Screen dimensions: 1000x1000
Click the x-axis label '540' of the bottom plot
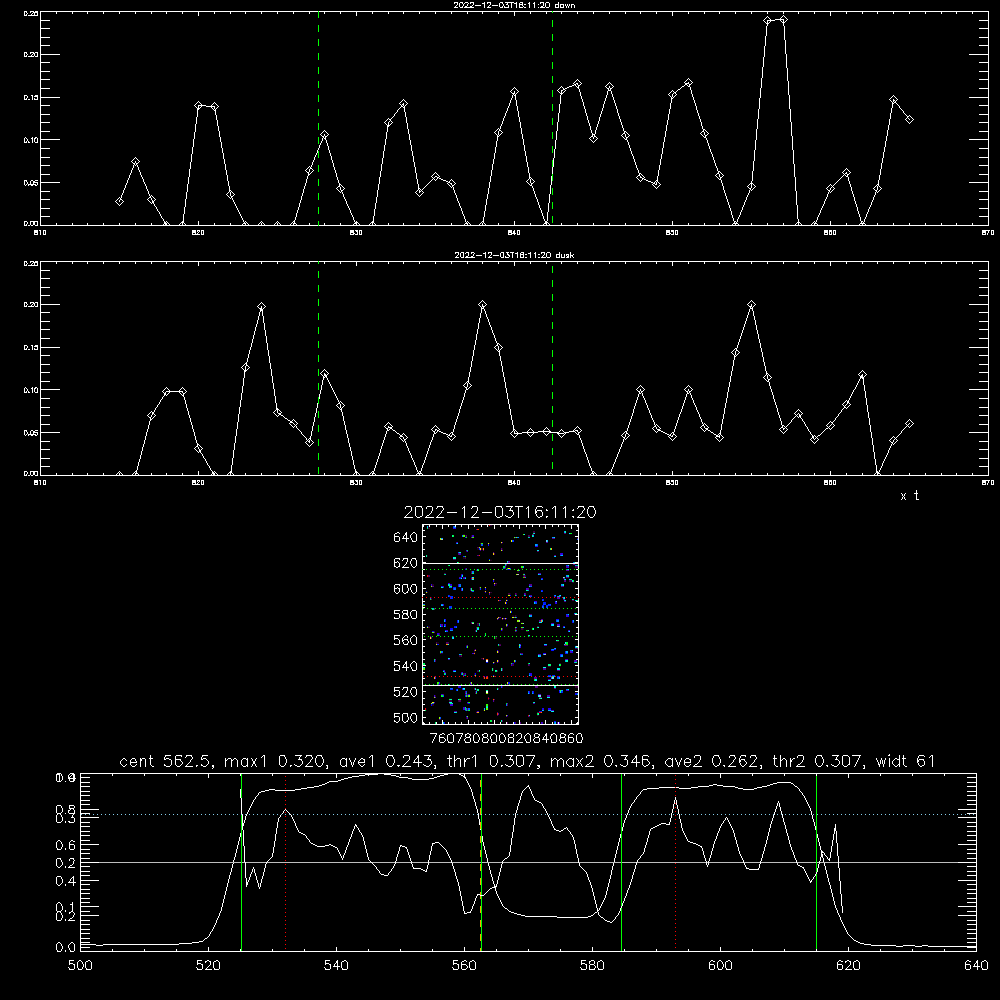pyautogui.click(x=336, y=966)
